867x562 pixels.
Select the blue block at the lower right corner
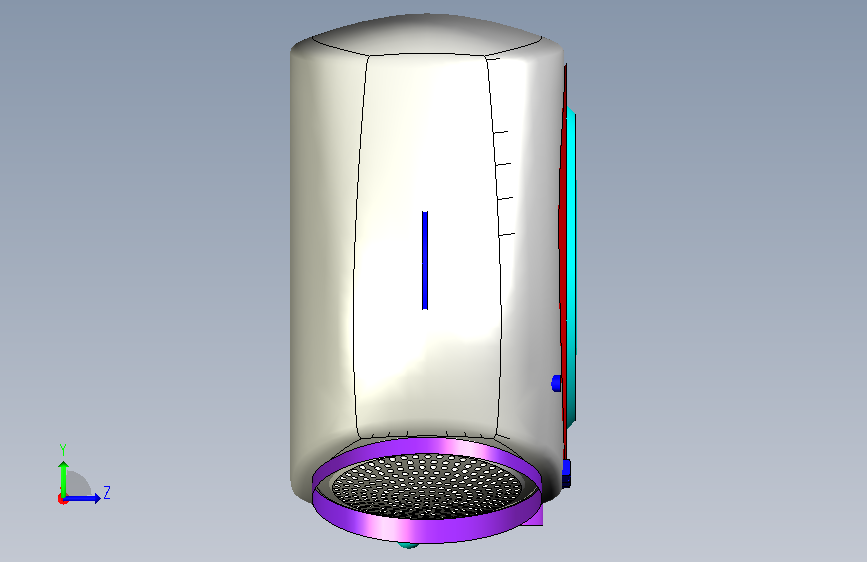point(566,473)
